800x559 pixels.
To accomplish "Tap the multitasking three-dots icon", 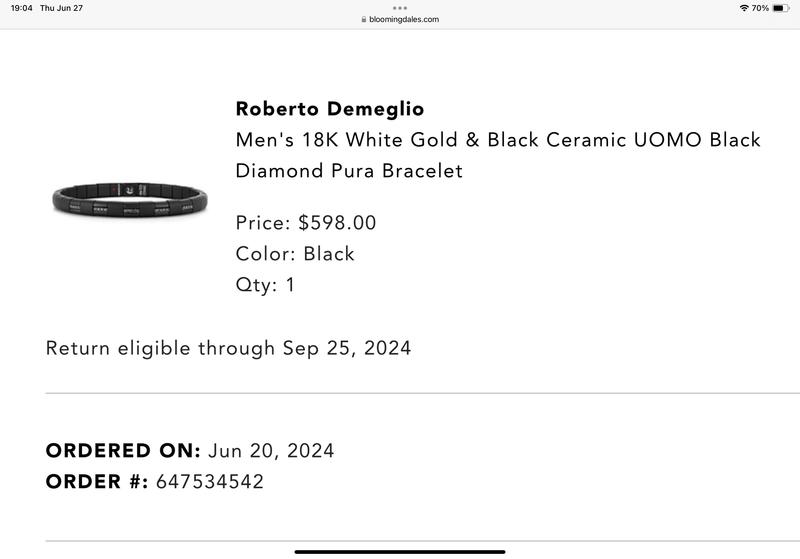I will coord(400,7).
